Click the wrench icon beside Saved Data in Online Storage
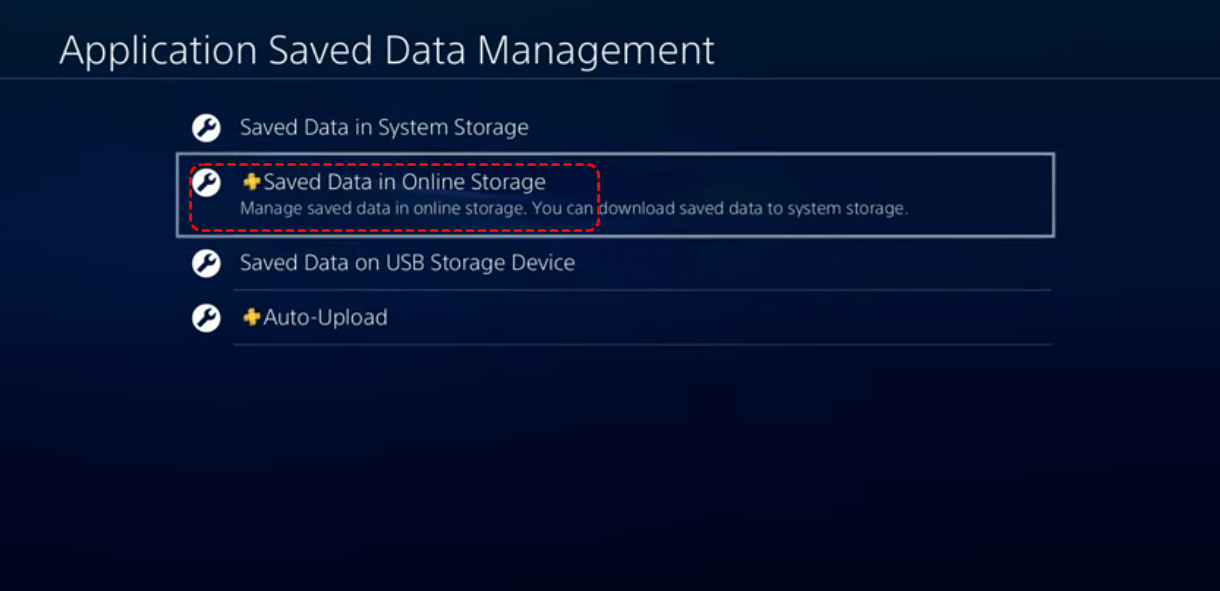1220x591 pixels. (206, 183)
